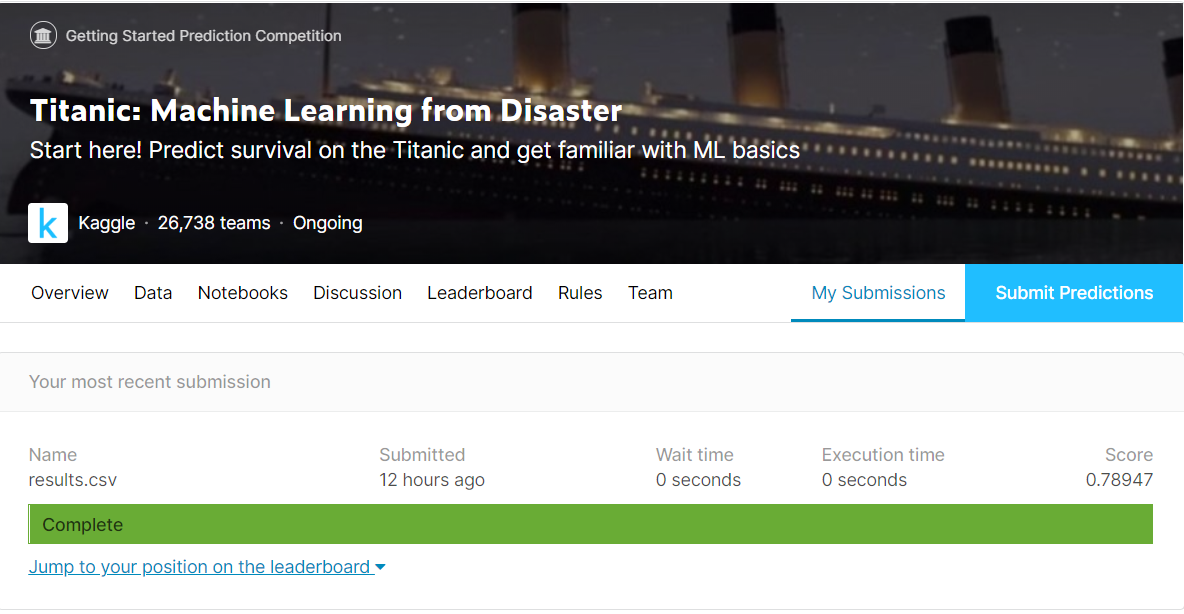This screenshot has height=614, width=1184.
Task: Click the 'Kaggle' host name text
Action: coord(106,223)
